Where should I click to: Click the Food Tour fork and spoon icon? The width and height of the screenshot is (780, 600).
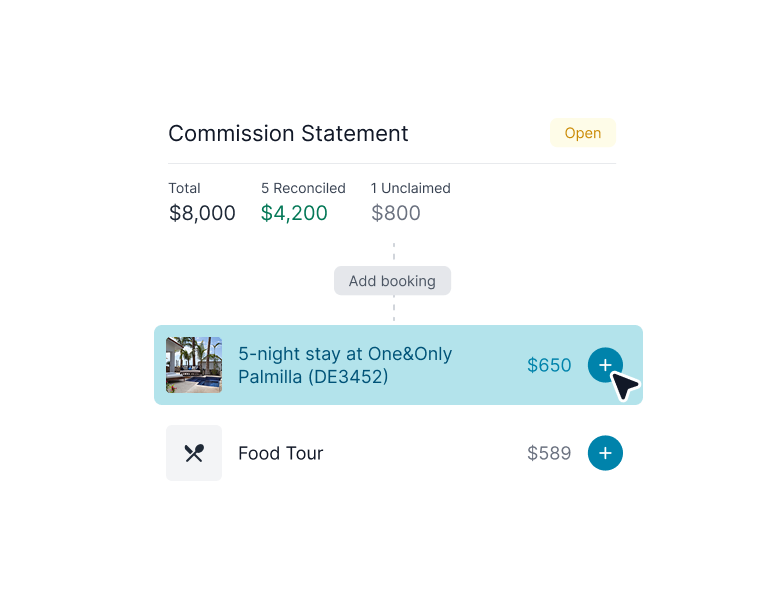pyautogui.click(x=194, y=453)
